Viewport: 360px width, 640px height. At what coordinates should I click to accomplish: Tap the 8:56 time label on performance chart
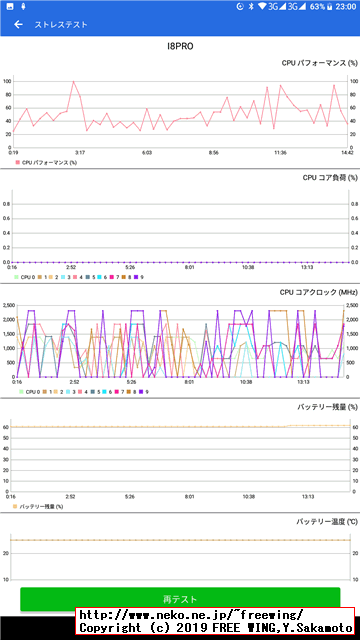[x=213, y=152]
